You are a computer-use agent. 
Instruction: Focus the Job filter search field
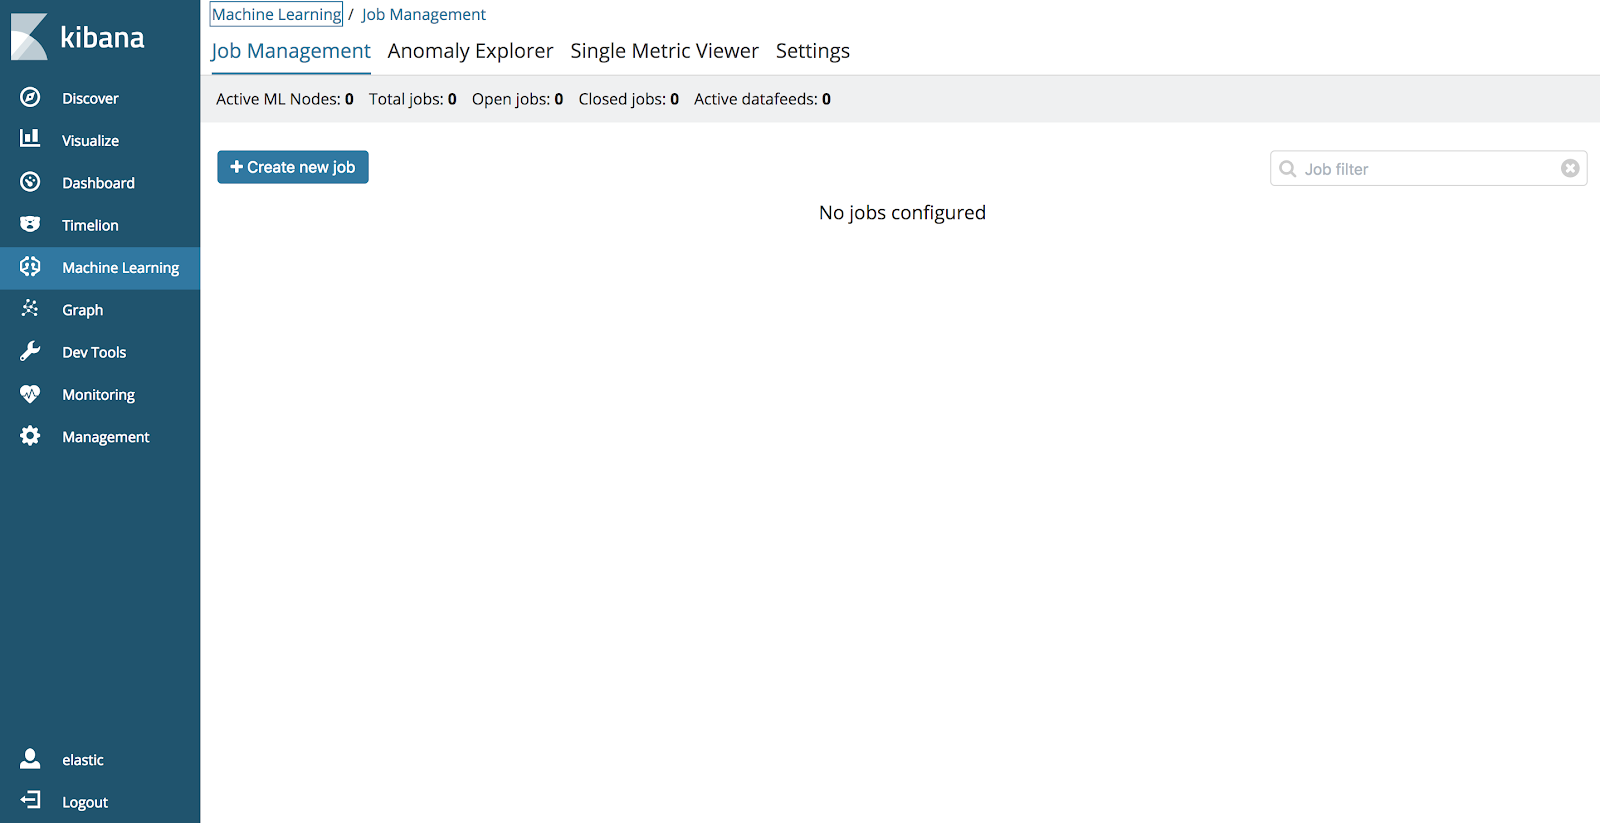pyautogui.click(x=1428, y=169)
